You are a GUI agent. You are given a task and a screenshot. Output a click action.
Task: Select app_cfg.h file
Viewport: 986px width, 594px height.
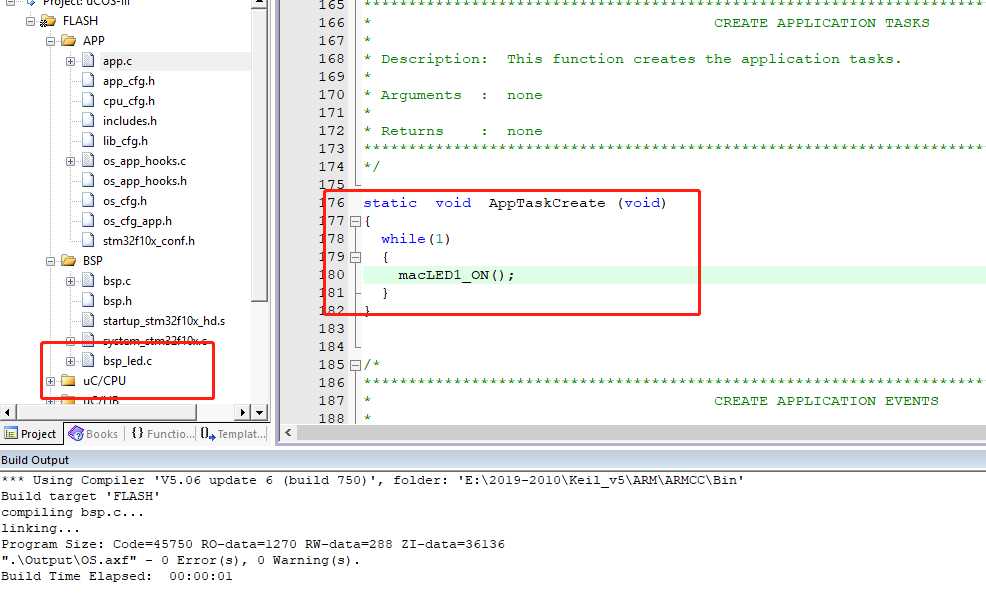click(129, 81)
